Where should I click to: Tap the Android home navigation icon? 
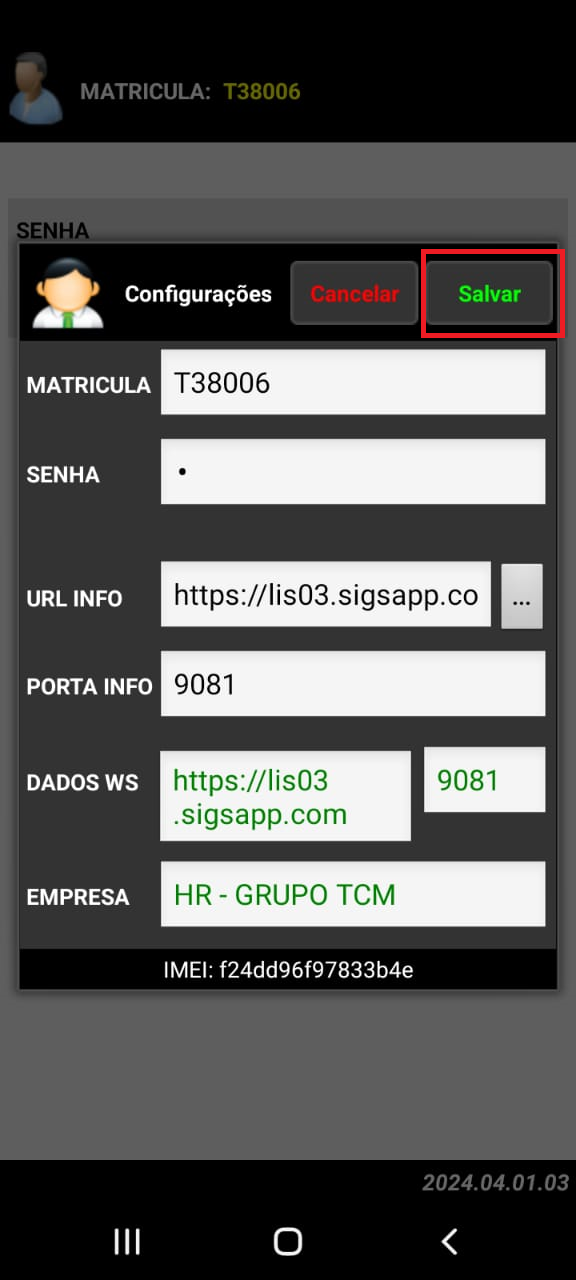tap(288, 1241)
